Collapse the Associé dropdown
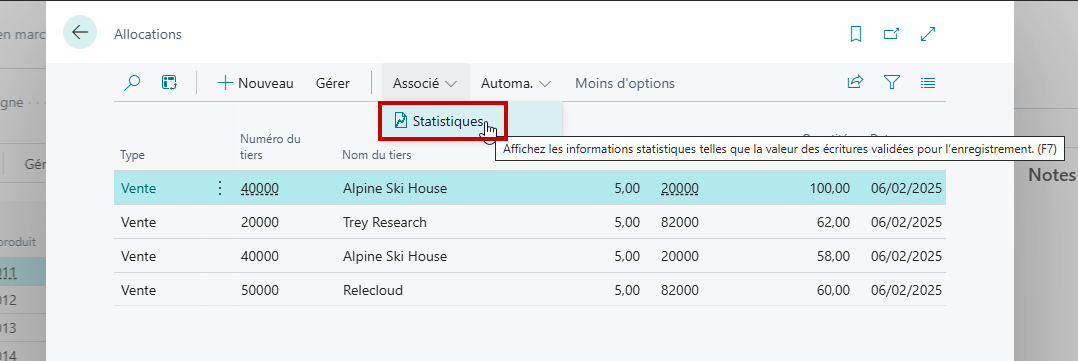The height and width of the screenshot is (361, 1078). [425, 83]
